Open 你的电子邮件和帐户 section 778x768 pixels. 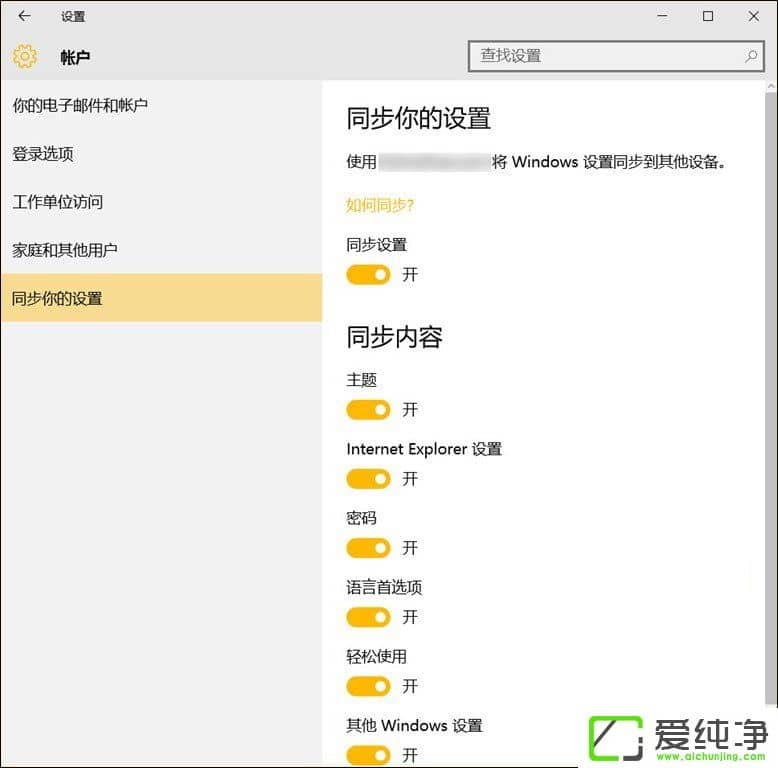[x=80, y=105]
